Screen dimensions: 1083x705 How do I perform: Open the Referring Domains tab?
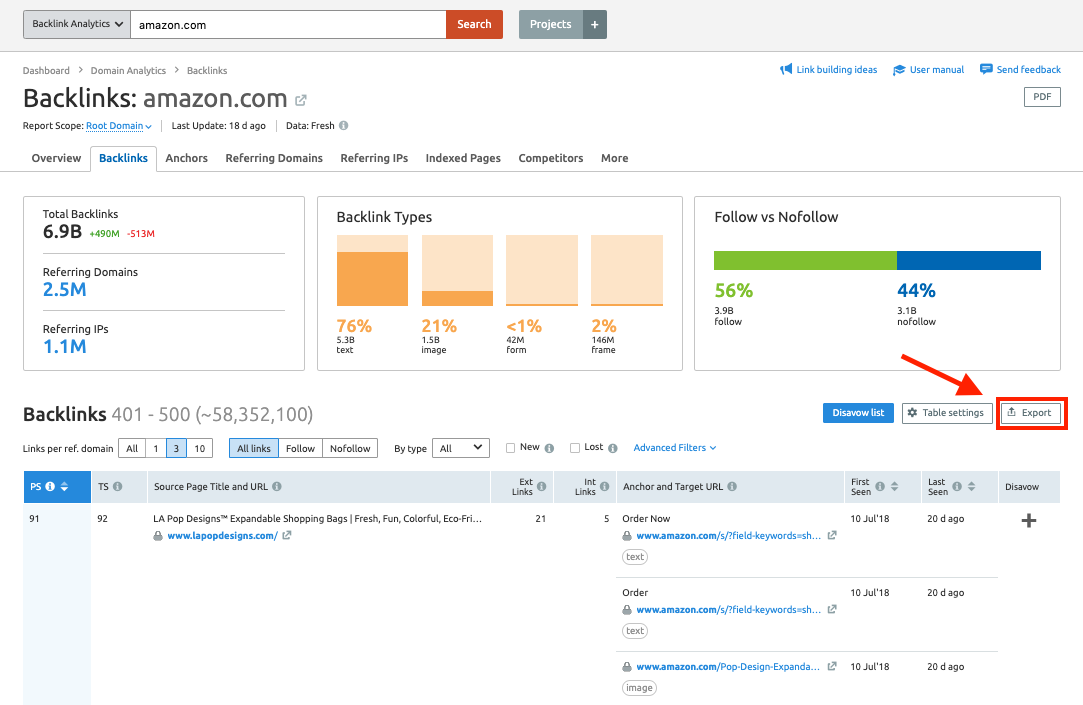[274, 158]
